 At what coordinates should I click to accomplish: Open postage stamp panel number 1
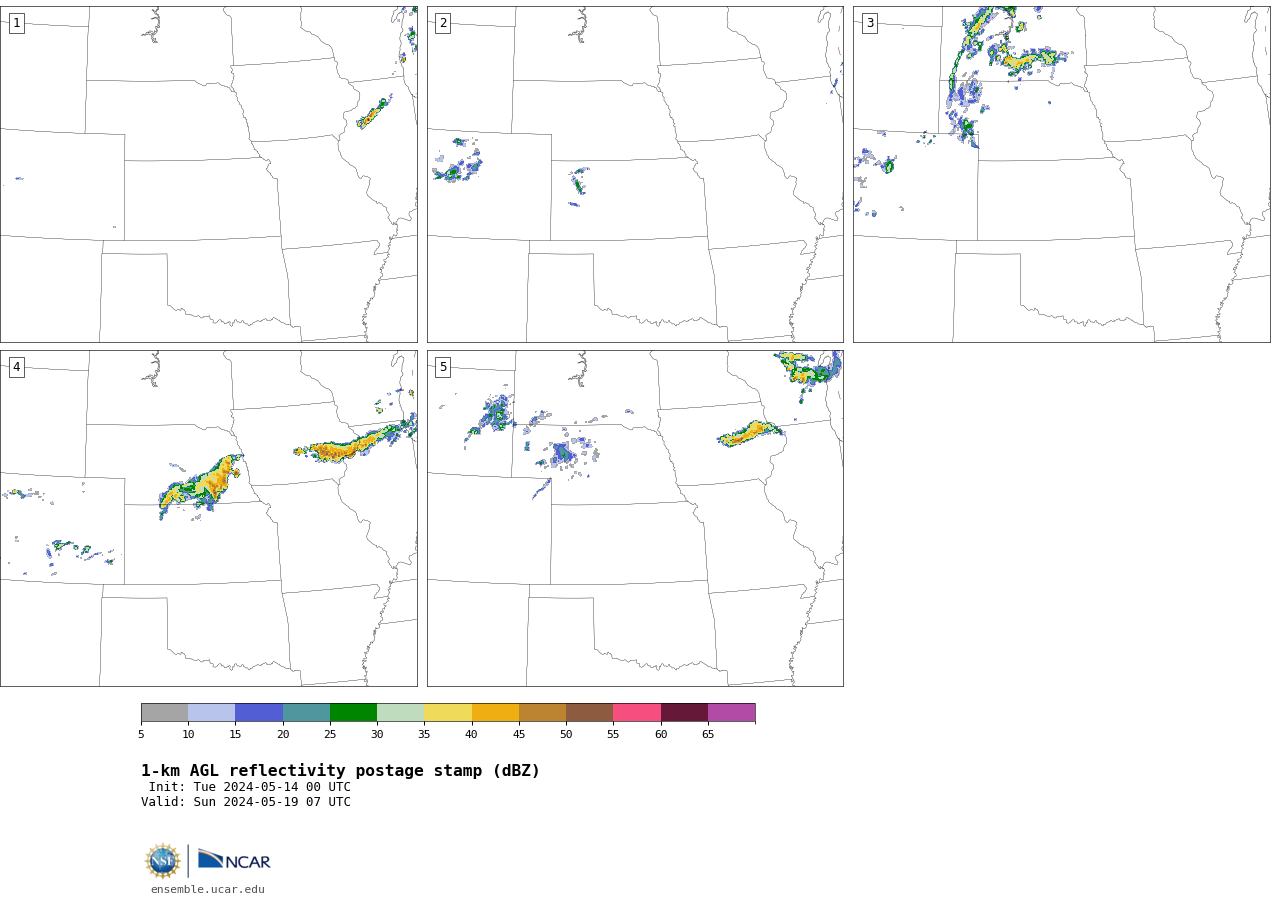[x=209, y=174]
